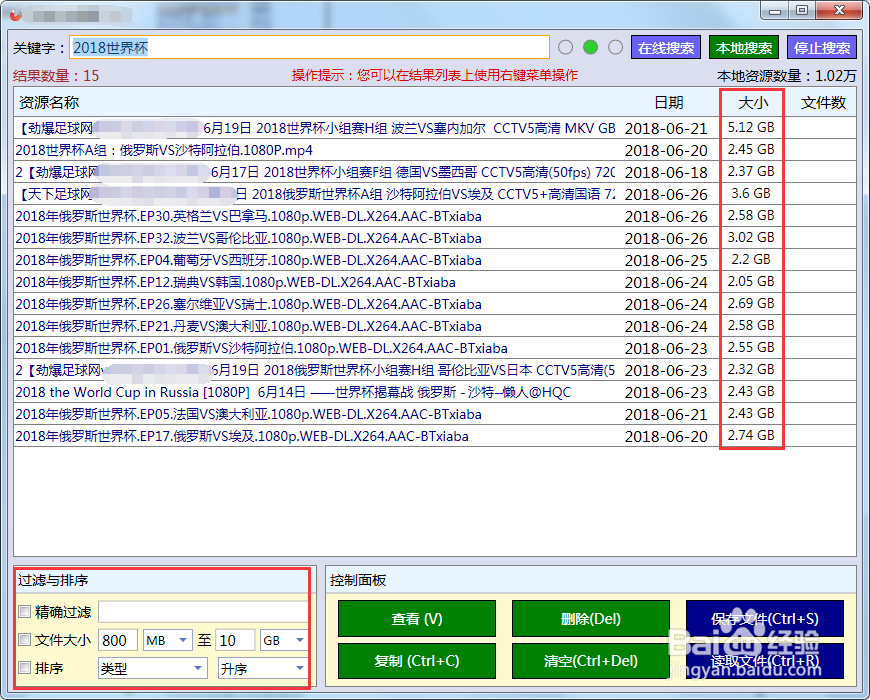Click the 保存文件 (Ctrl+S) save button
The width and height of the screenshot is (870, 700).
(x=764, y=619)
